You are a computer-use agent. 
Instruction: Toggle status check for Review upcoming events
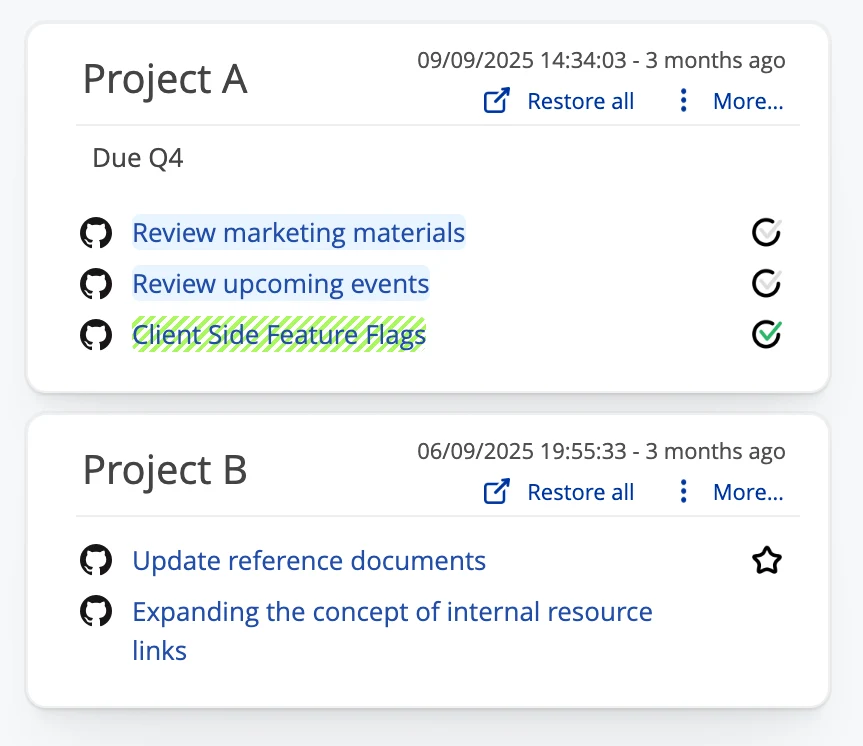pos(766,284)
